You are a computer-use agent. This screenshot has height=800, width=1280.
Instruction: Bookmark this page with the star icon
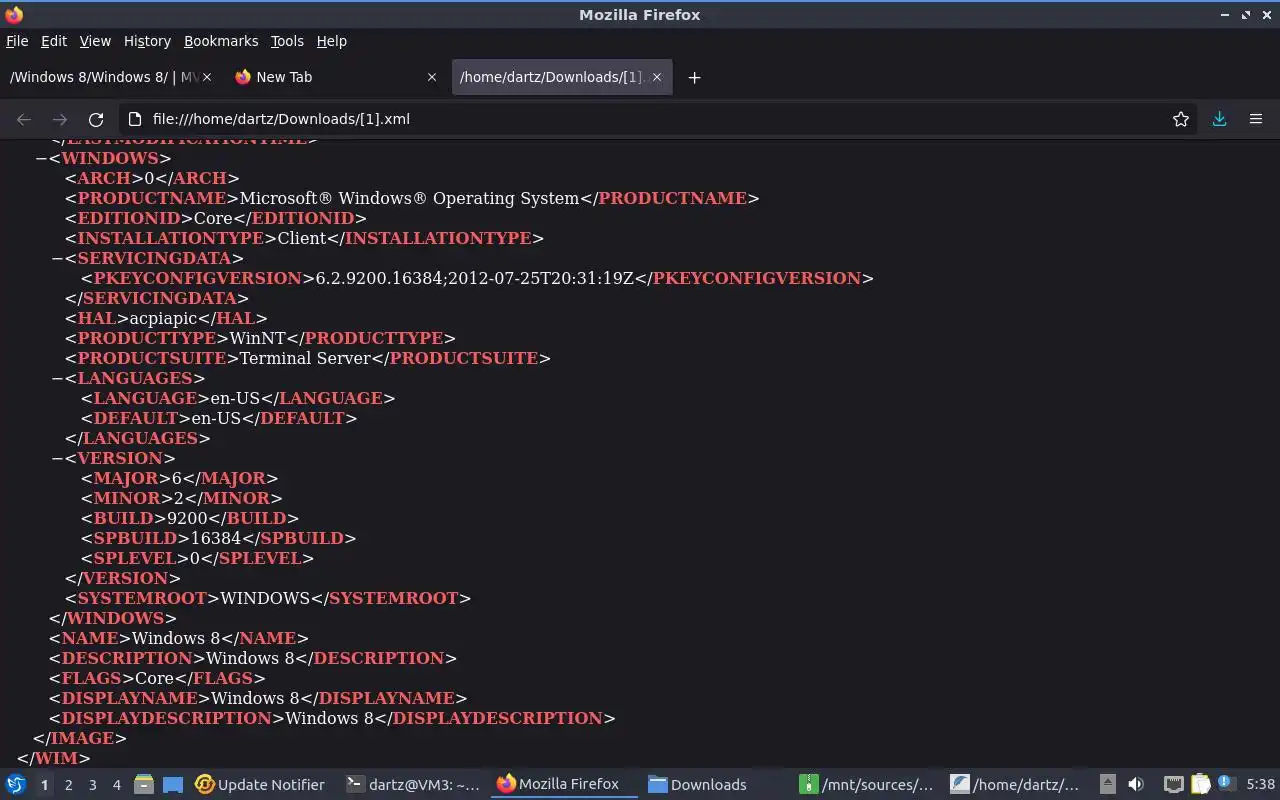tap(1181, 119)
